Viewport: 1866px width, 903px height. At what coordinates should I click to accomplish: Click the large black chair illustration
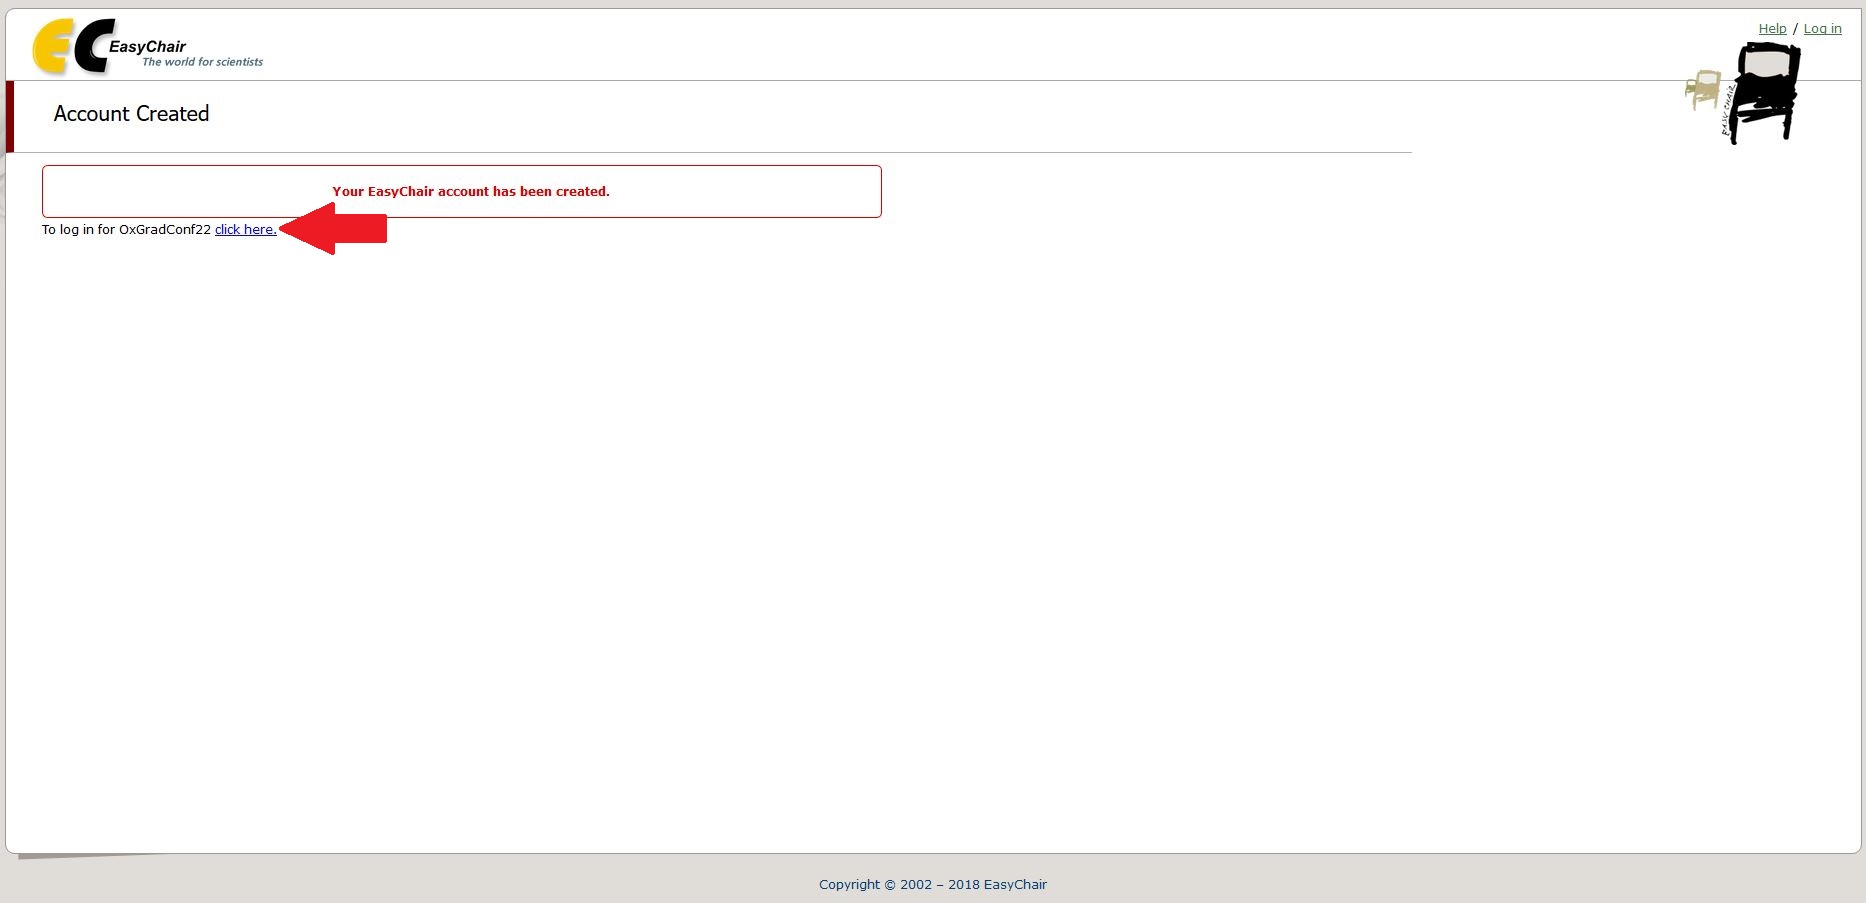click(1765, 92)
